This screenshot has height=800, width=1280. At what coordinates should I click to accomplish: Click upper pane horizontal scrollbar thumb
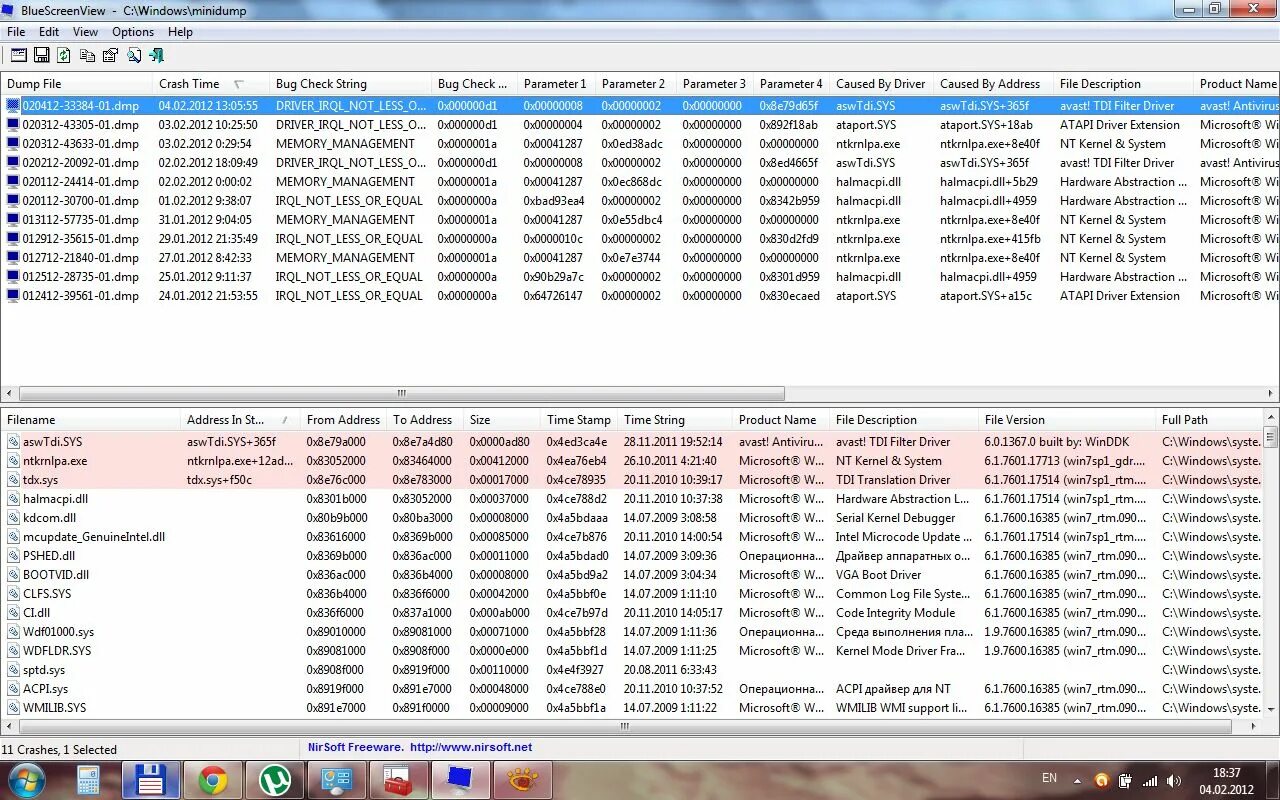point(400,393)
